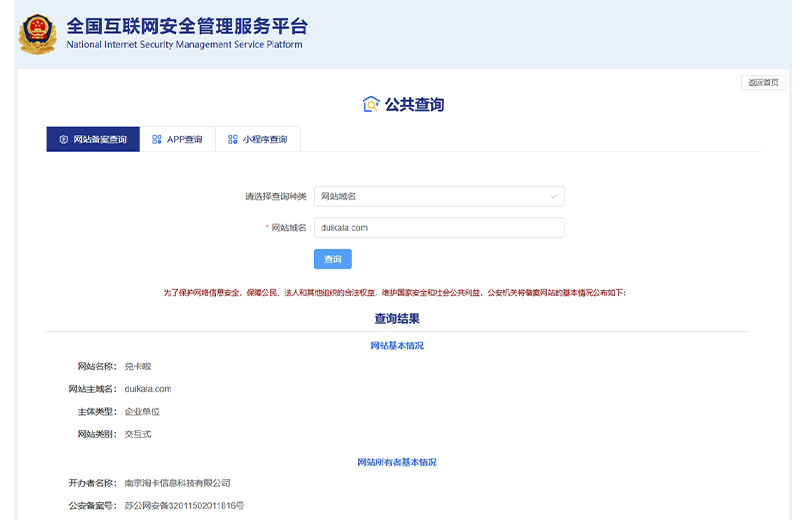Click the blue 查询 button
Image resolution: width=806 pixels, height=520 pixels.
pyautogui.click(x=333, y=259)
